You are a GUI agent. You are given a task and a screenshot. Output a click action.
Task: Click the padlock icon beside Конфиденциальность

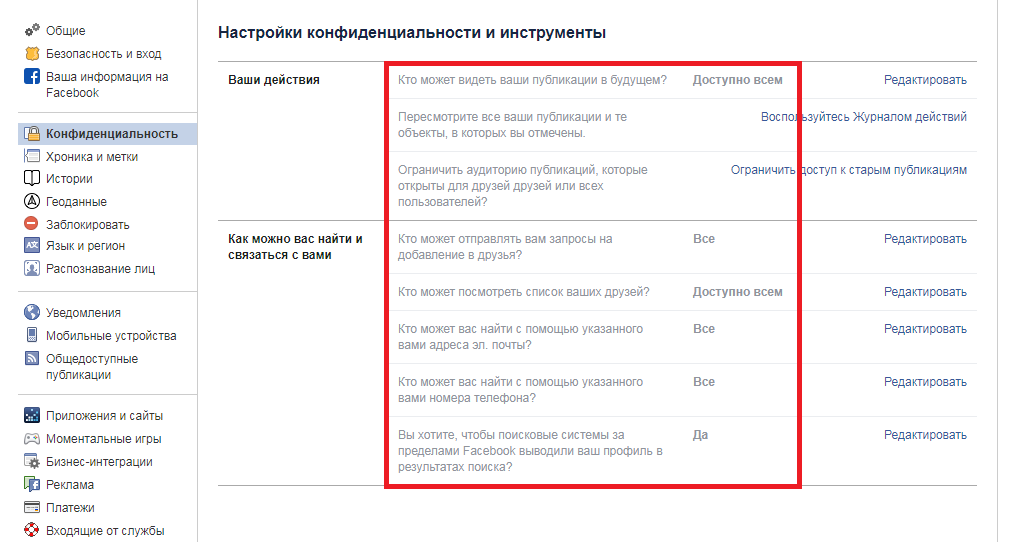[x=32, y=133]
